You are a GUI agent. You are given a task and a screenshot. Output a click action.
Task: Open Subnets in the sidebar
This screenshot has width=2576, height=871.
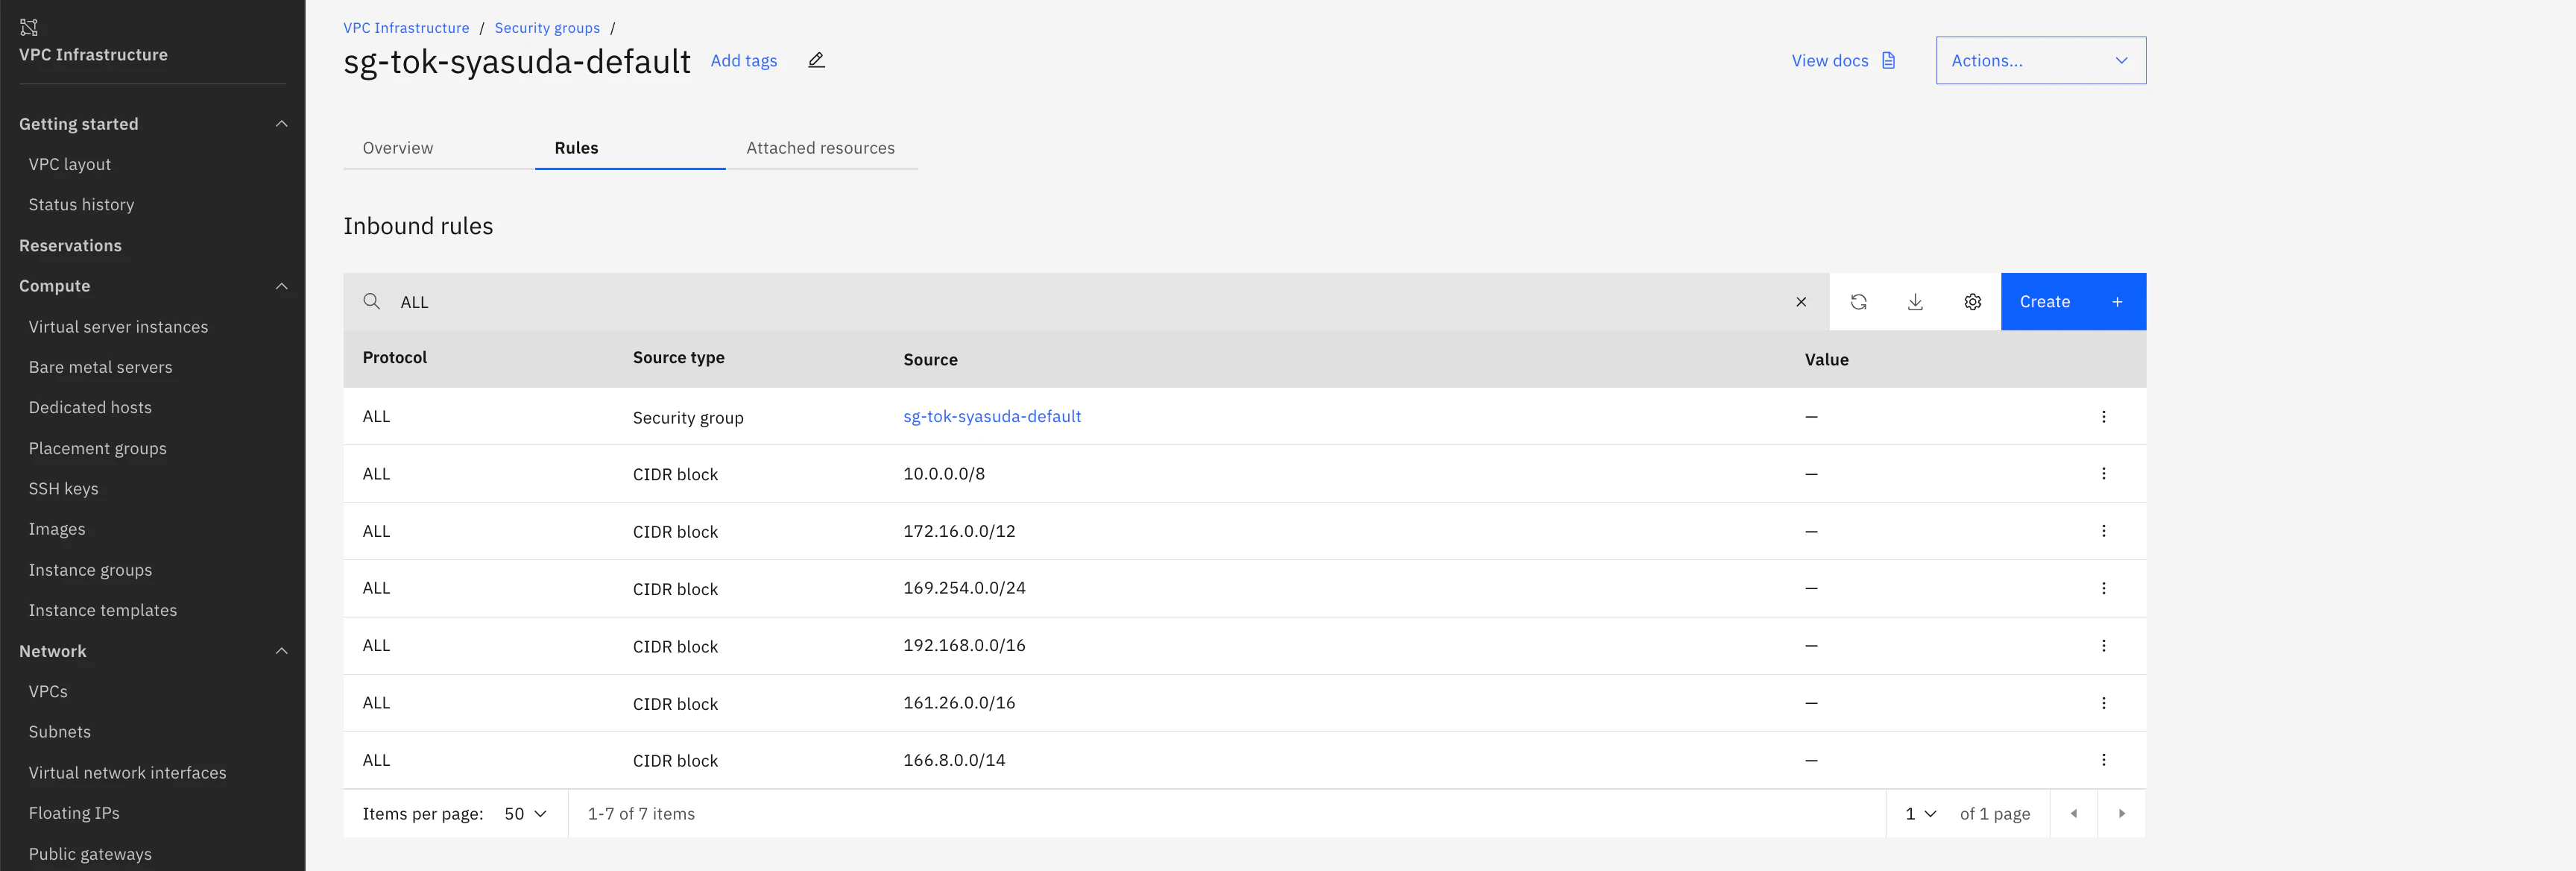tap(60, 732)
